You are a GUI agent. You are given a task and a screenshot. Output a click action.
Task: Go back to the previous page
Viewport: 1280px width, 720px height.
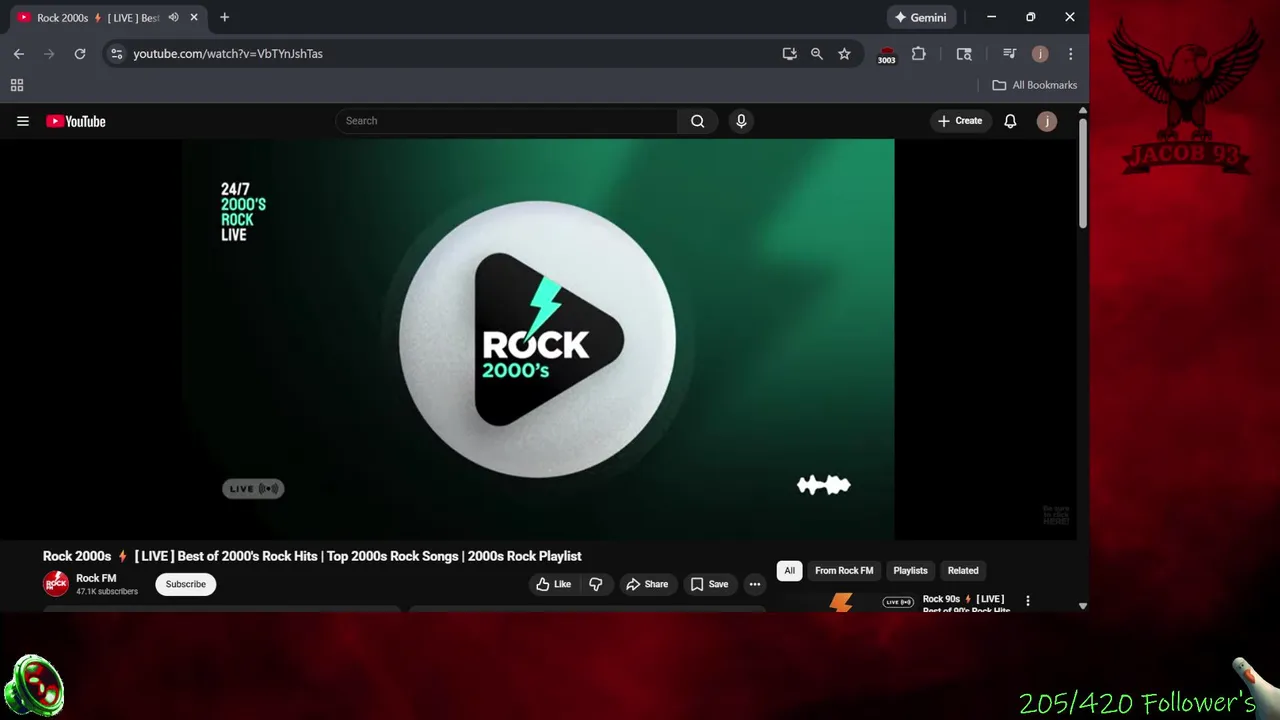point(19,54)
